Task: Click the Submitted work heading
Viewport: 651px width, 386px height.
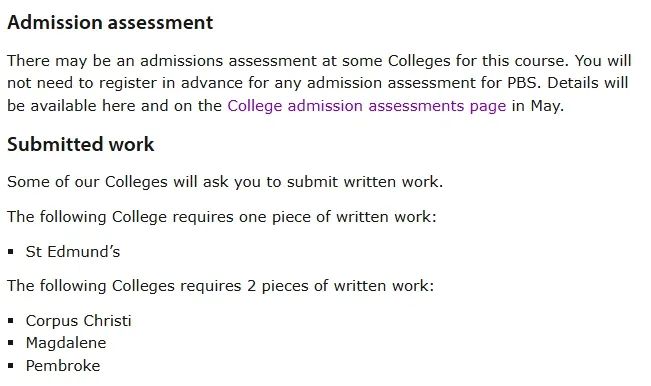Action: (x=81, y=144)
